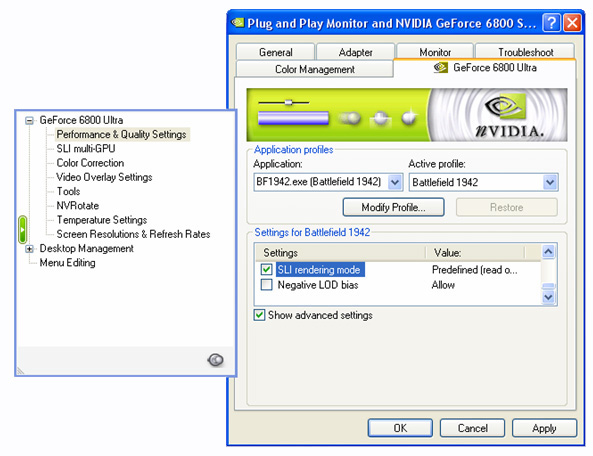The height and width of the screenshot is (456, 593).
Task: Click the Apply button
Action: [x=544, y=428]
